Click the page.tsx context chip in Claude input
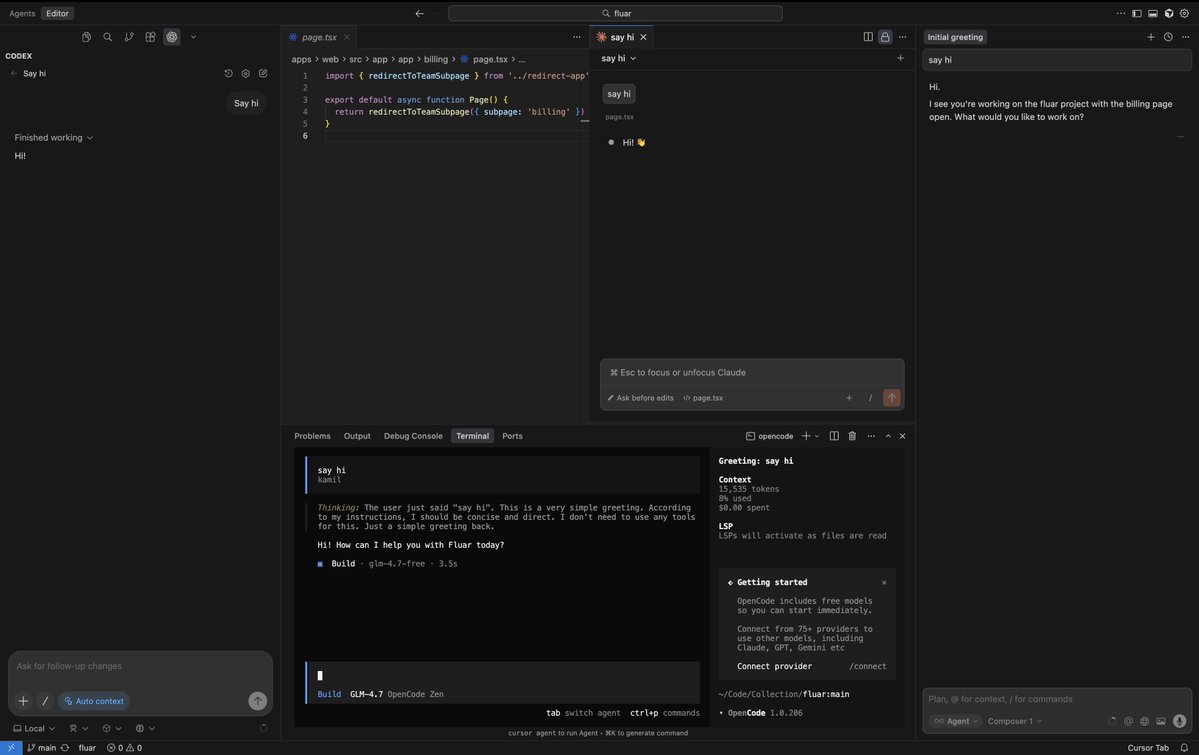The width and height of the screenshot is (1199, 755). [x=703, y=398]
